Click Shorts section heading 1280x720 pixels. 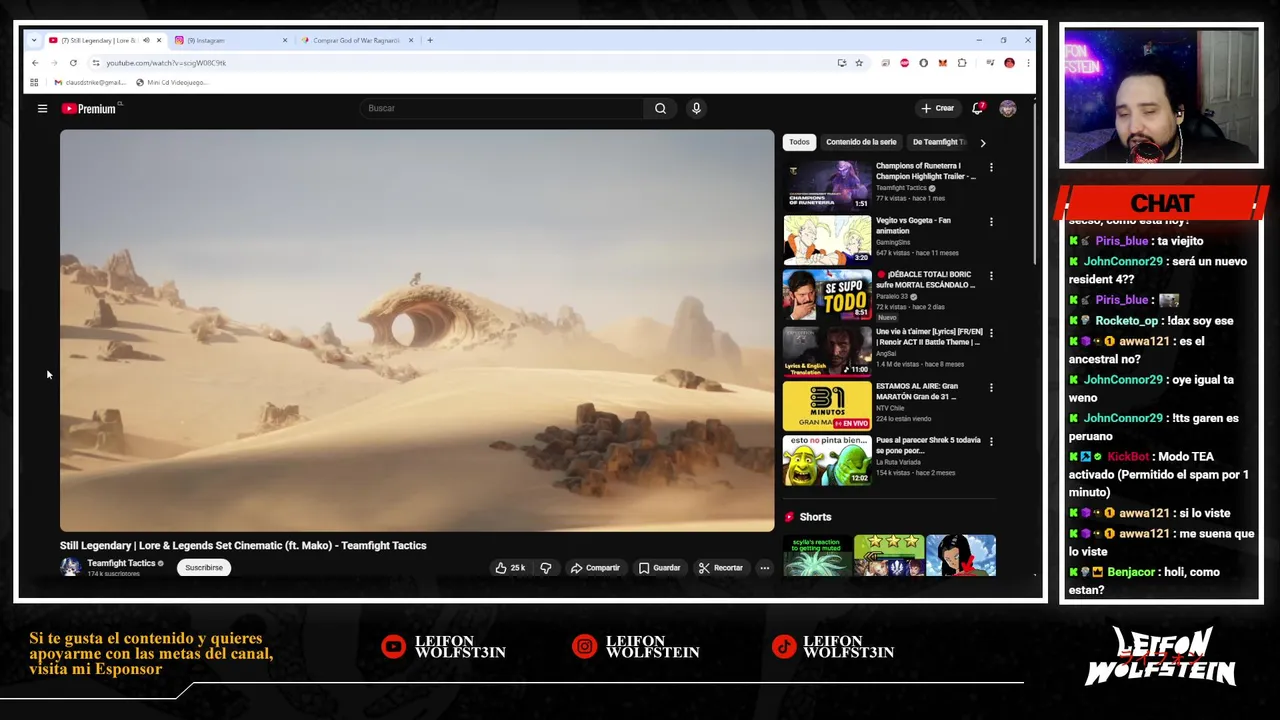815,517
